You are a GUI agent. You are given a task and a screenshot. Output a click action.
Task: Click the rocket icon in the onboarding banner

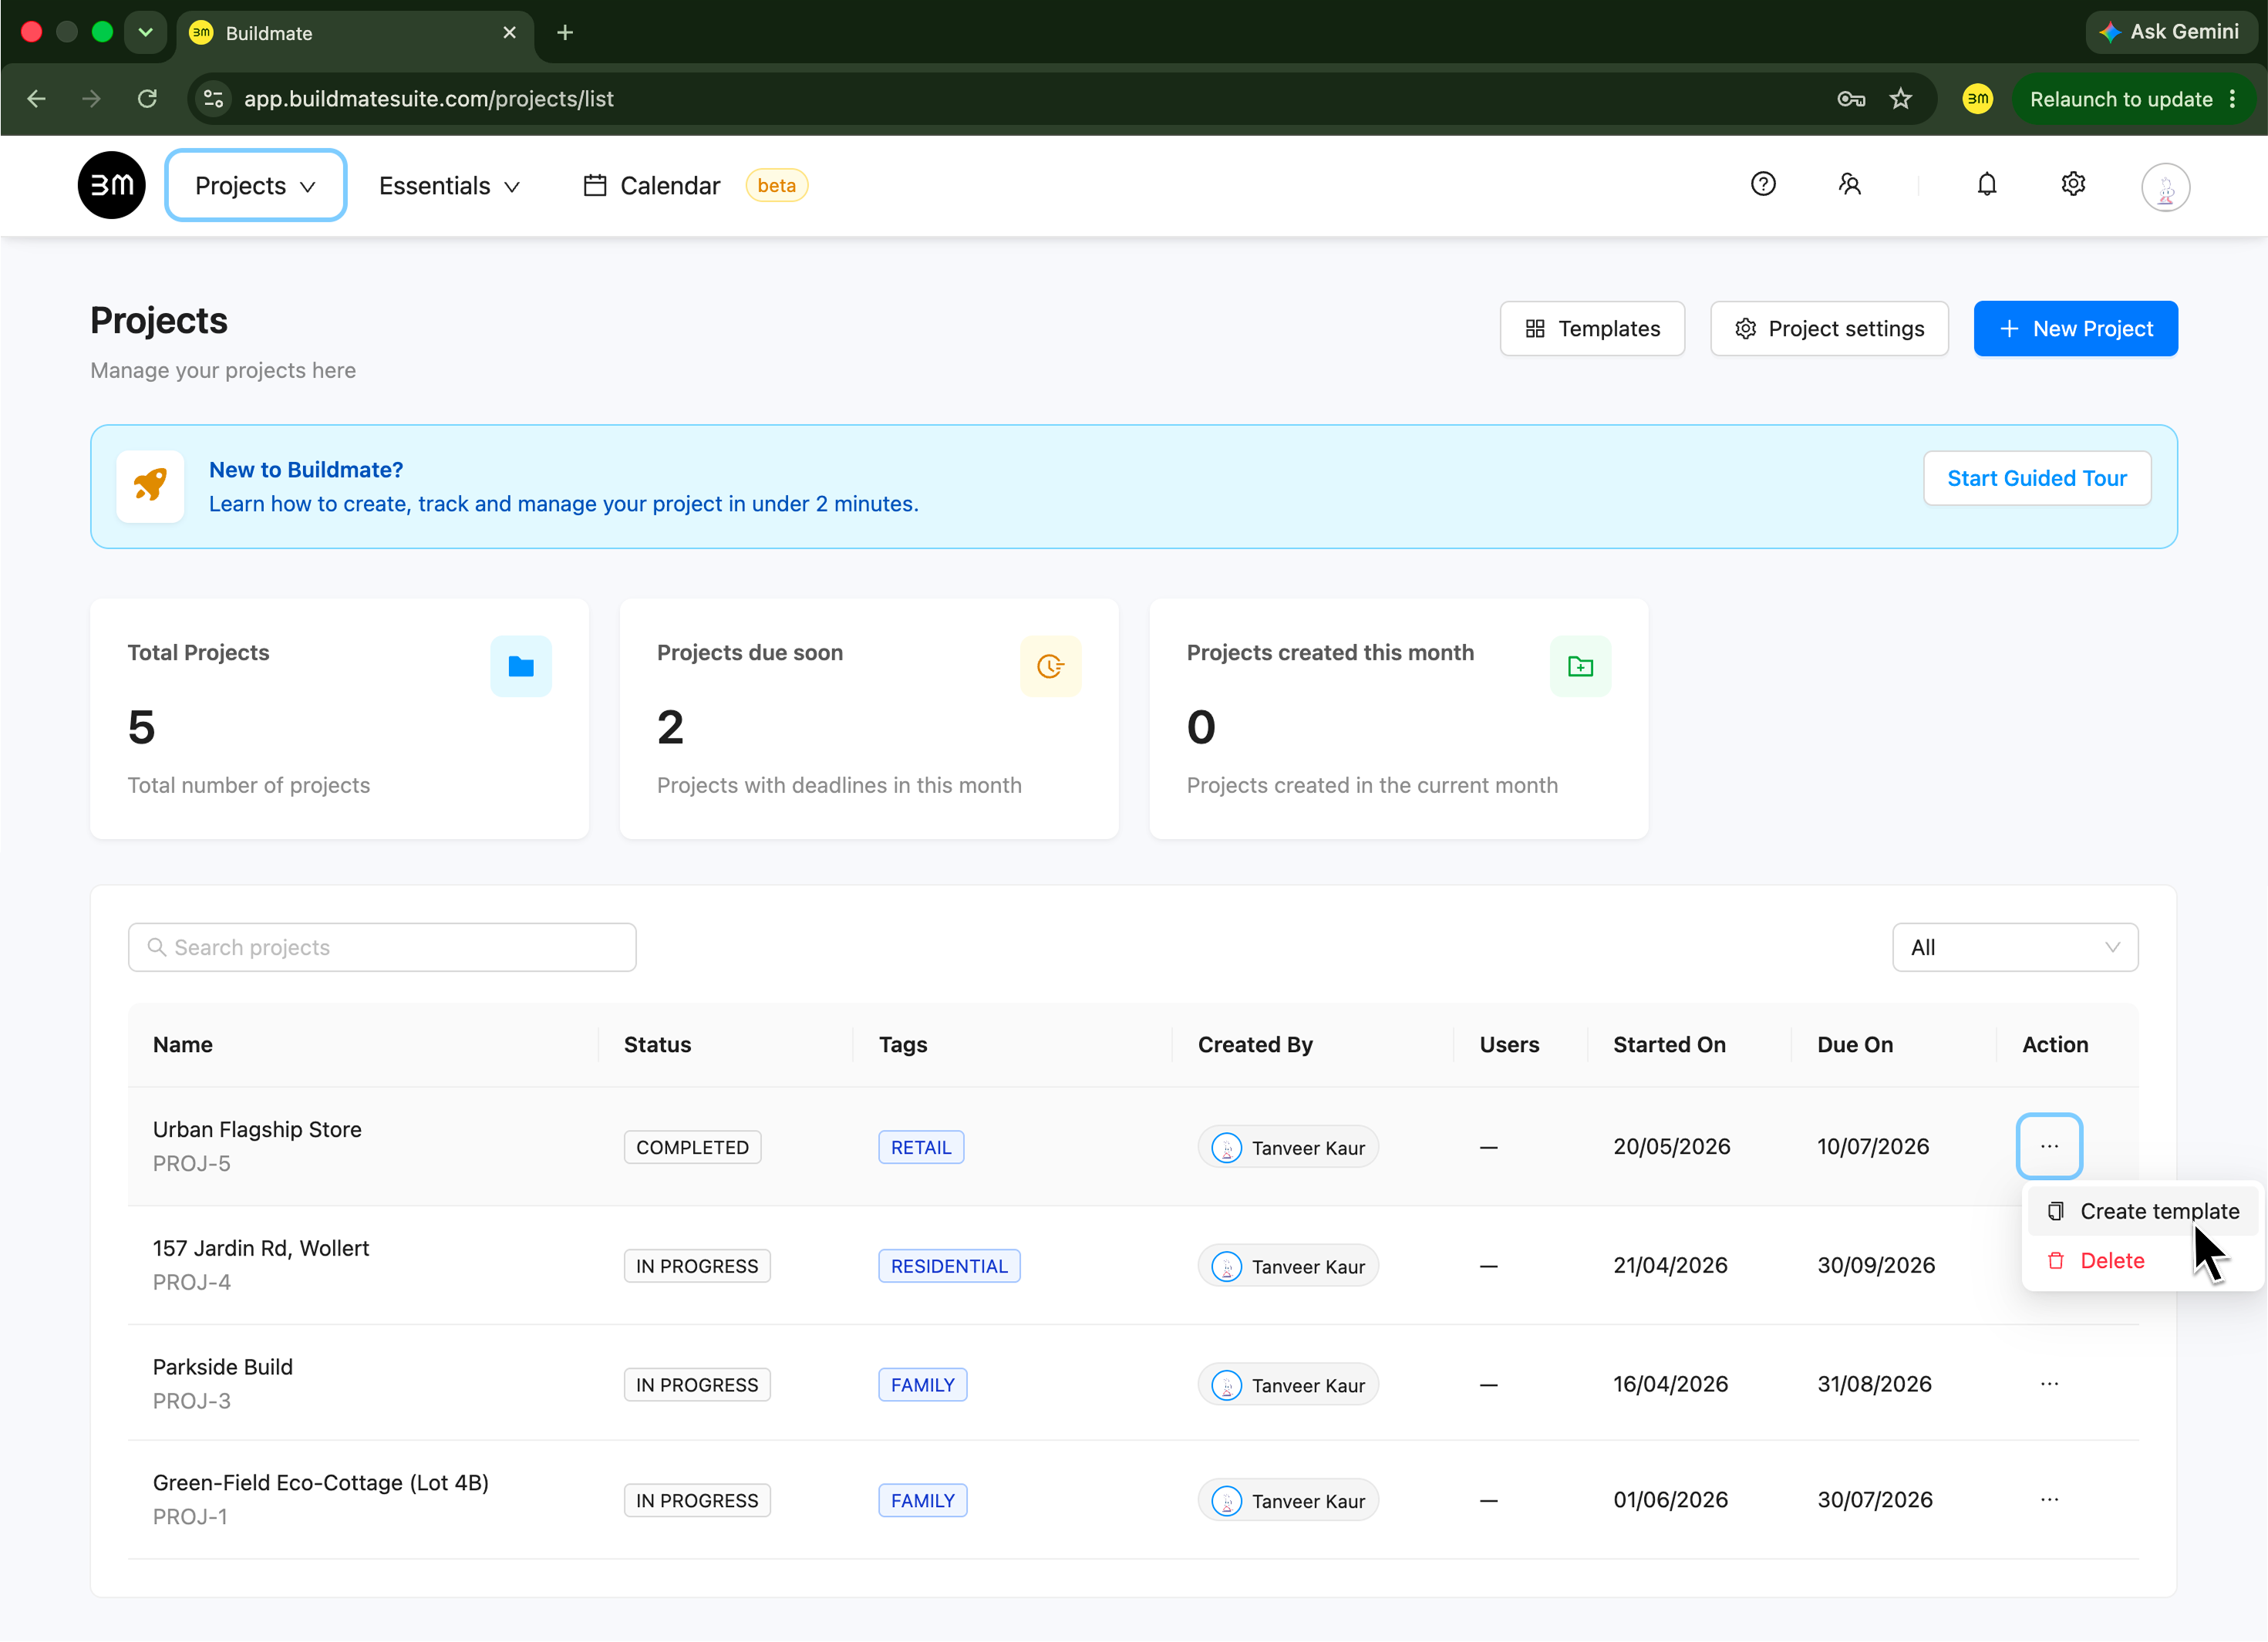(x=150, y=486)
